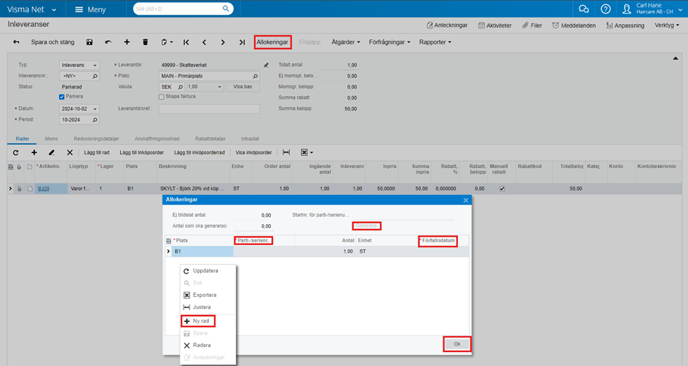The image size is (688, 366).
Task: Switch to the Rabattdetaljer tab
Action: [x=210, y=139]
